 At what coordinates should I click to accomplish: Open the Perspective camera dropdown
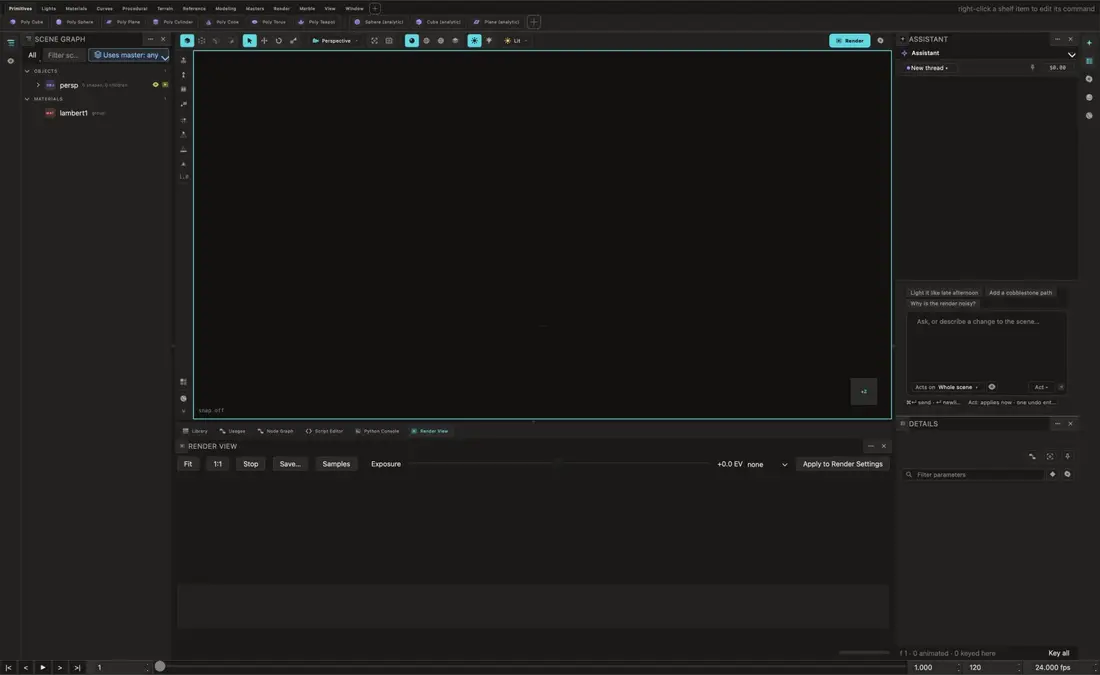(x=335, y=41)
